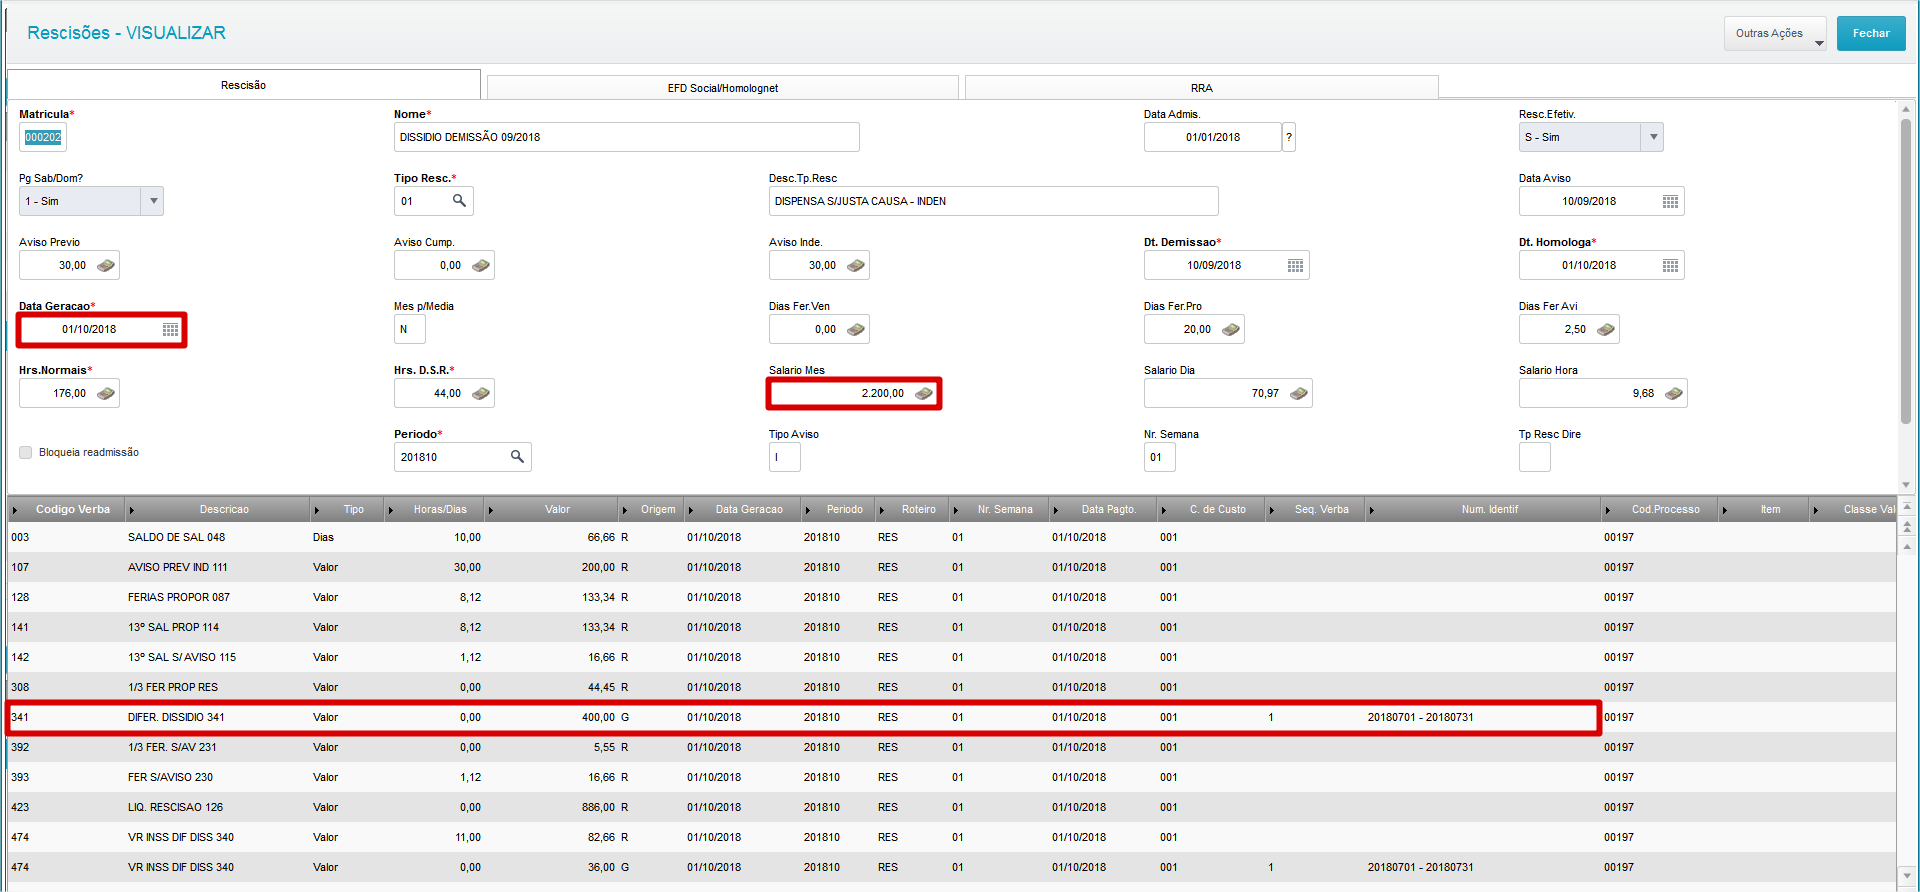
Task: Open the Outras Ações dropdown menu
Action: pyautogui.click(x=1775, y=34)
